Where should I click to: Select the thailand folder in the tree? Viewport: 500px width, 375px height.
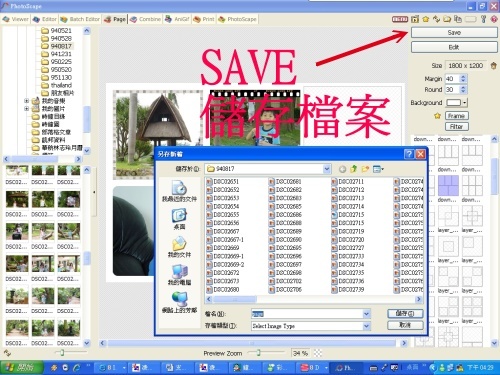[56, 85]
